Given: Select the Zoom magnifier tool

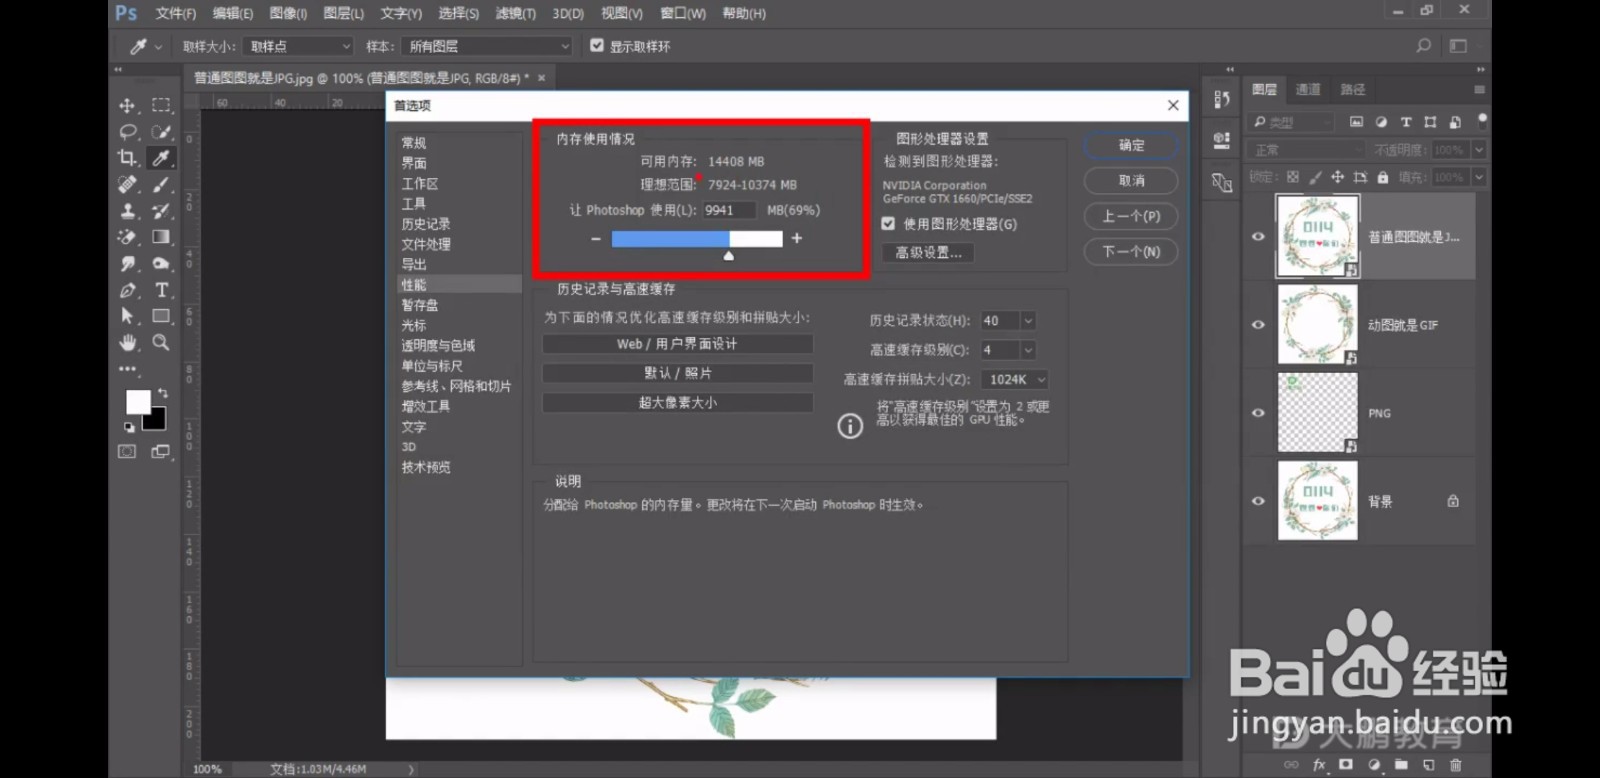Looking at the screenshot, I should (160, 342).
